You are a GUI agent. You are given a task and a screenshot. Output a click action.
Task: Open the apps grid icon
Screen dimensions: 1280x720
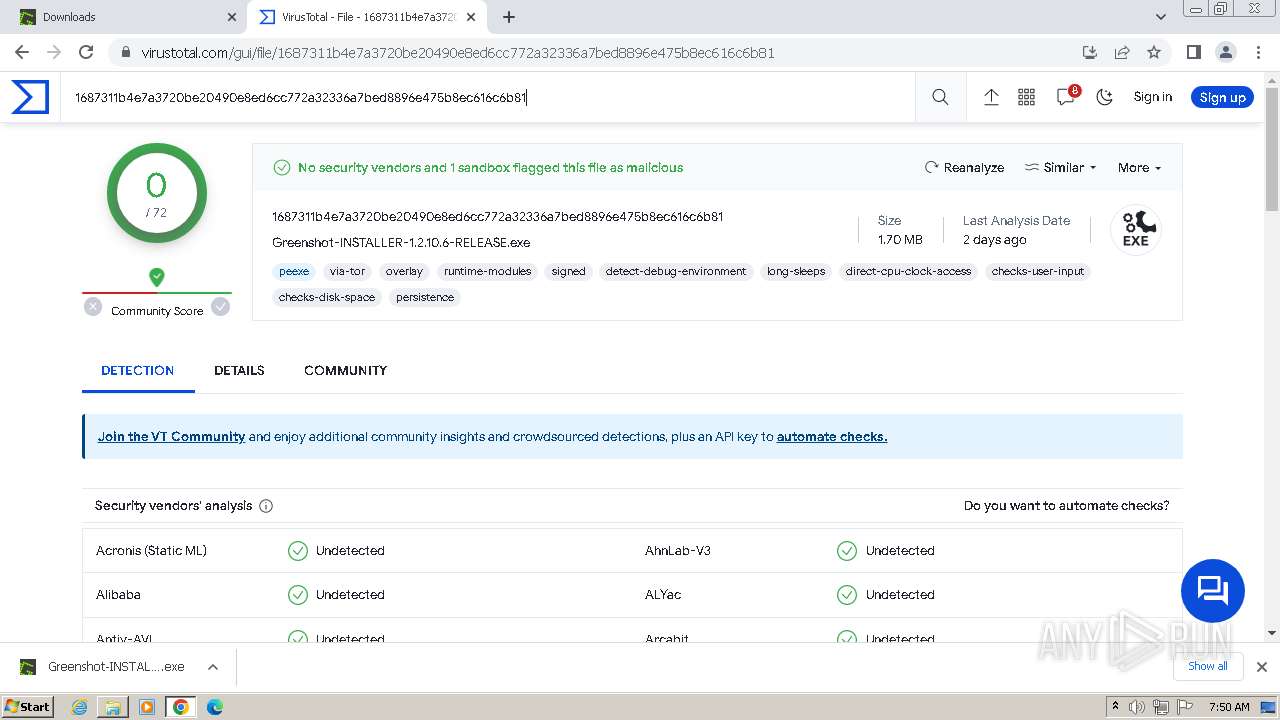point(1026,97)
